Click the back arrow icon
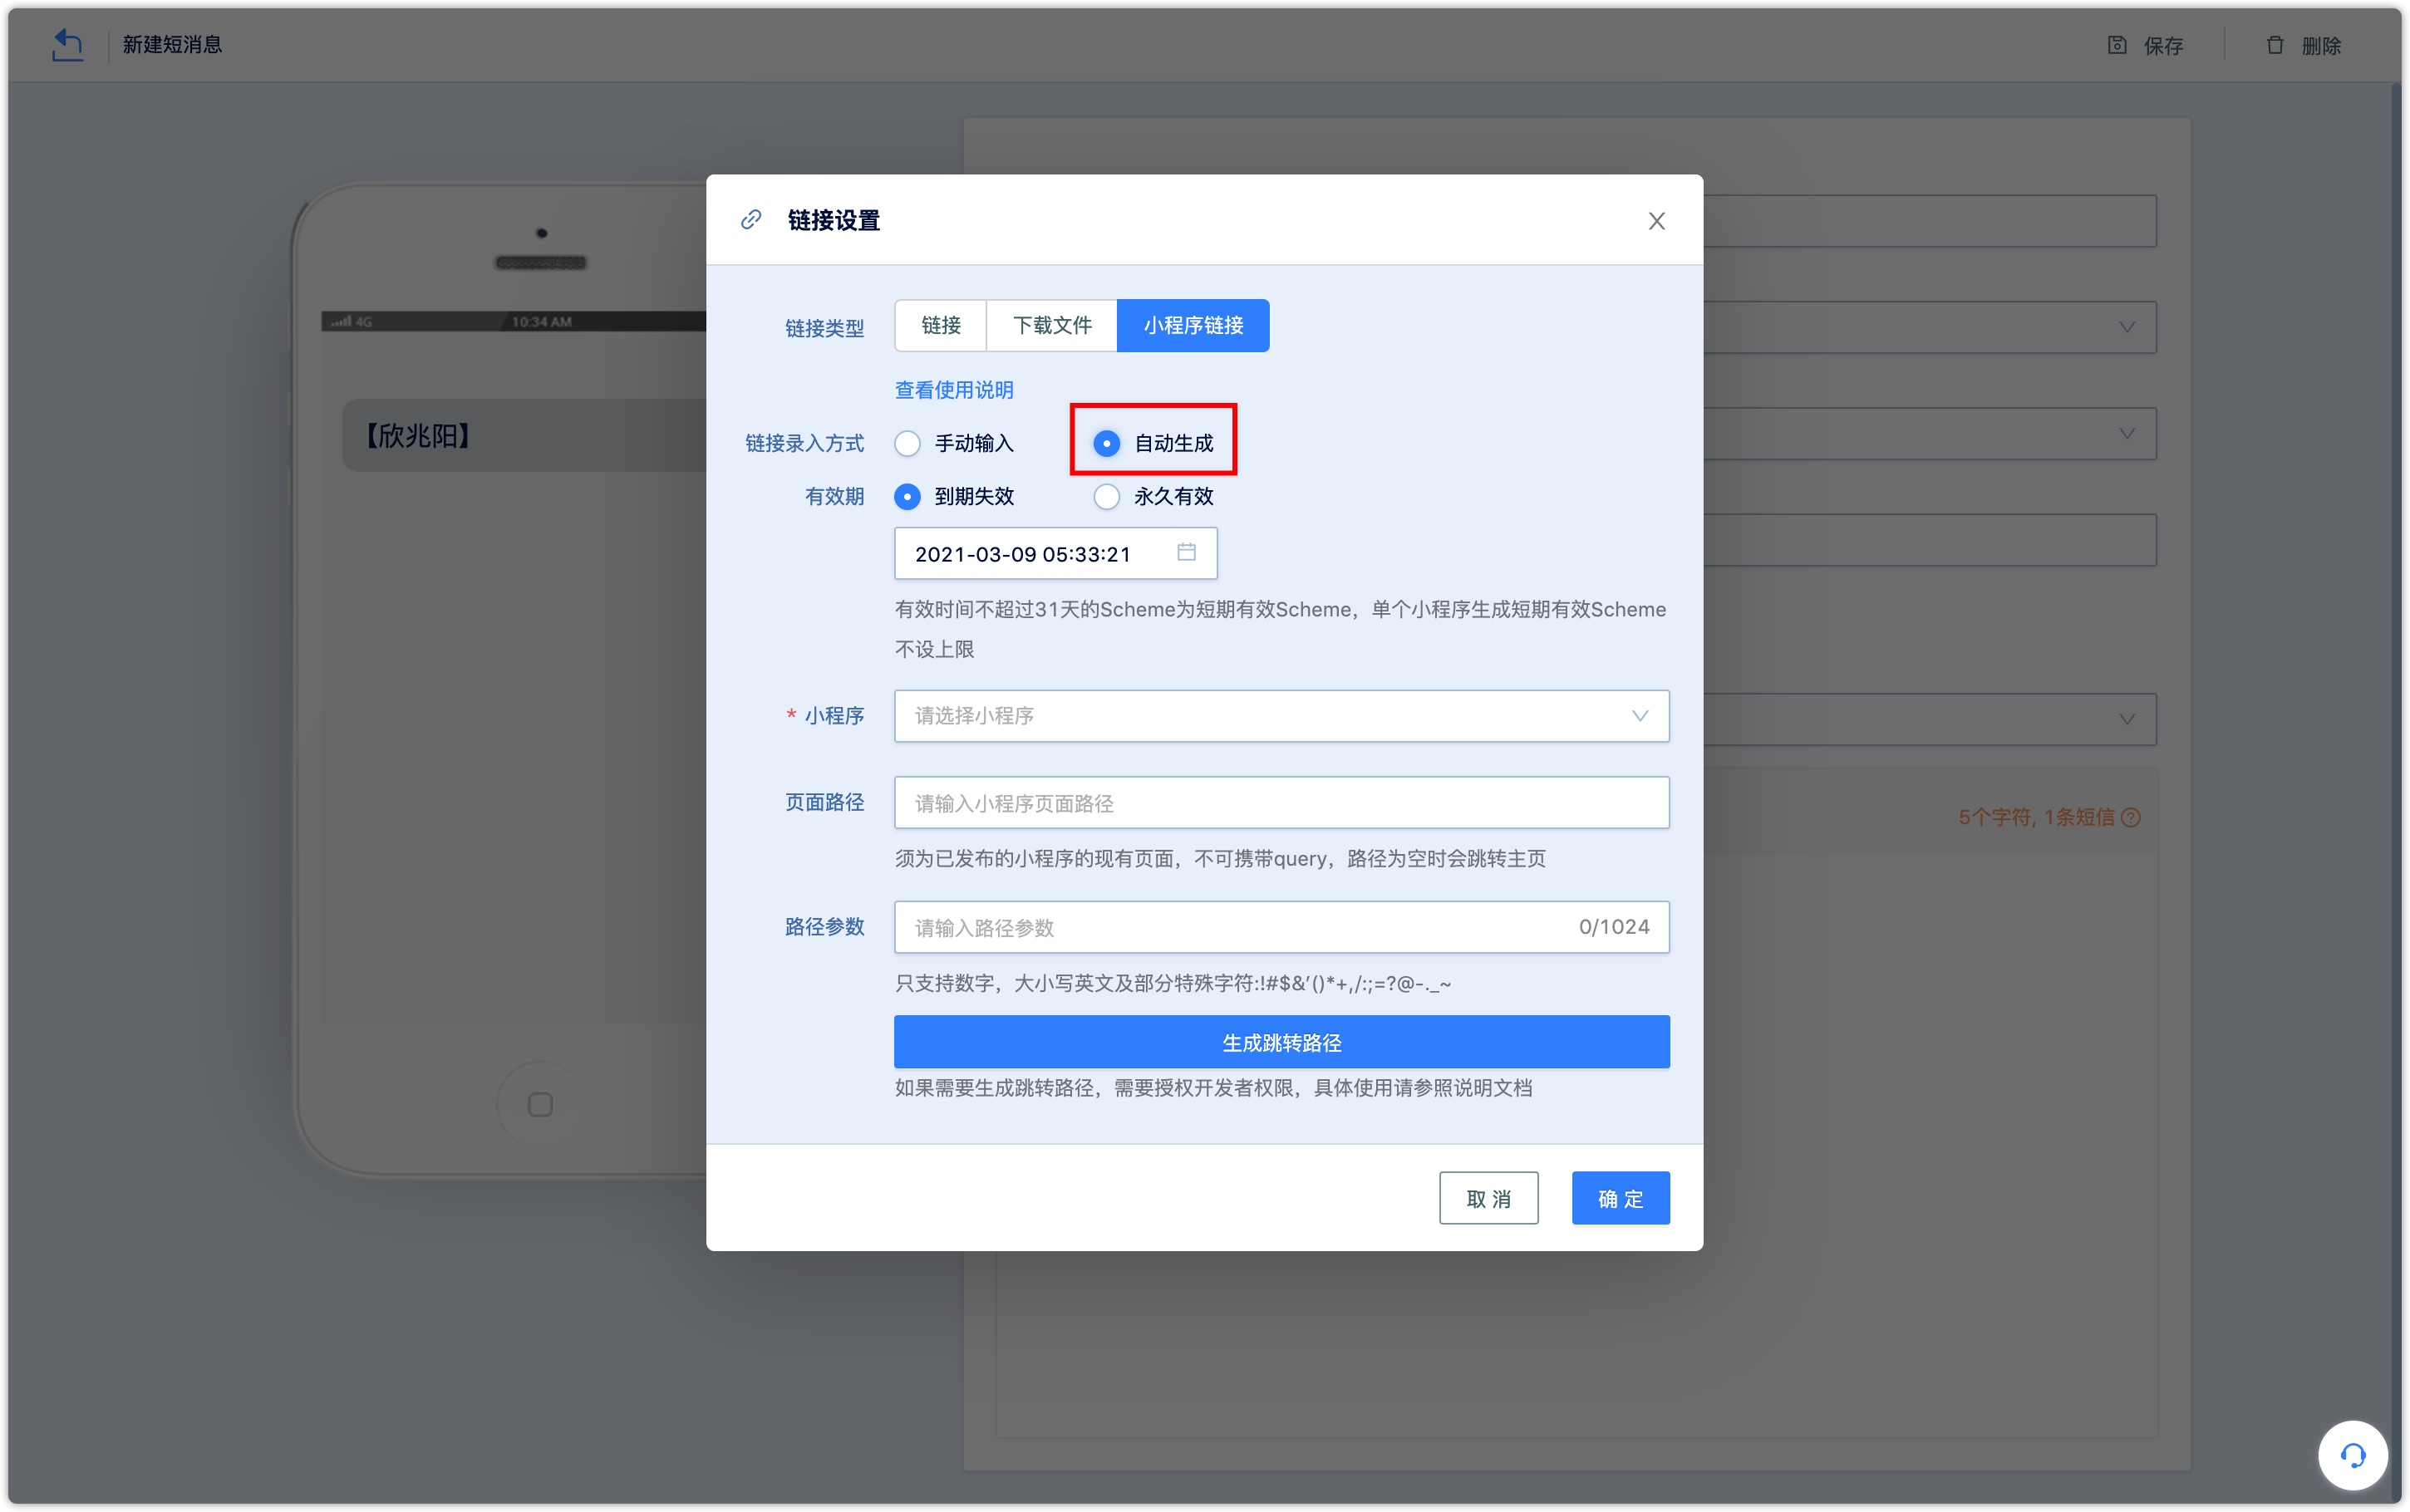This screenshot has height=1512, width=2410. point(67,45)
